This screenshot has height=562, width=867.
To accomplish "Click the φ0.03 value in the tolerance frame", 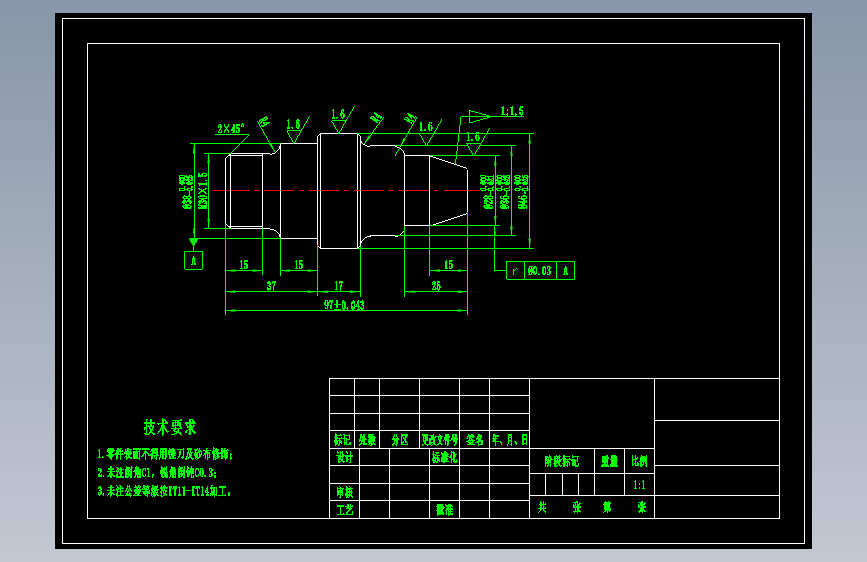I will pos(539,271).
